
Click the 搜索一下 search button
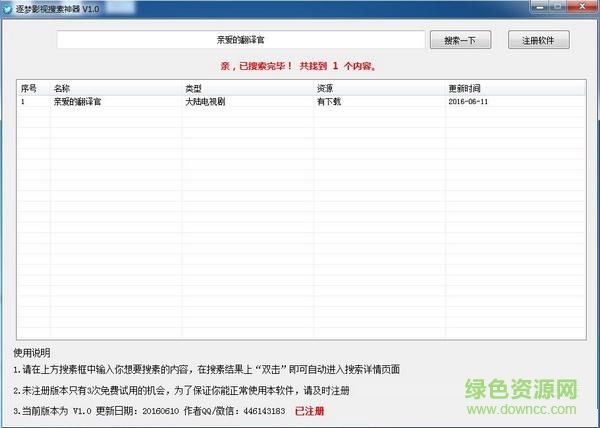tap(460, 40)
